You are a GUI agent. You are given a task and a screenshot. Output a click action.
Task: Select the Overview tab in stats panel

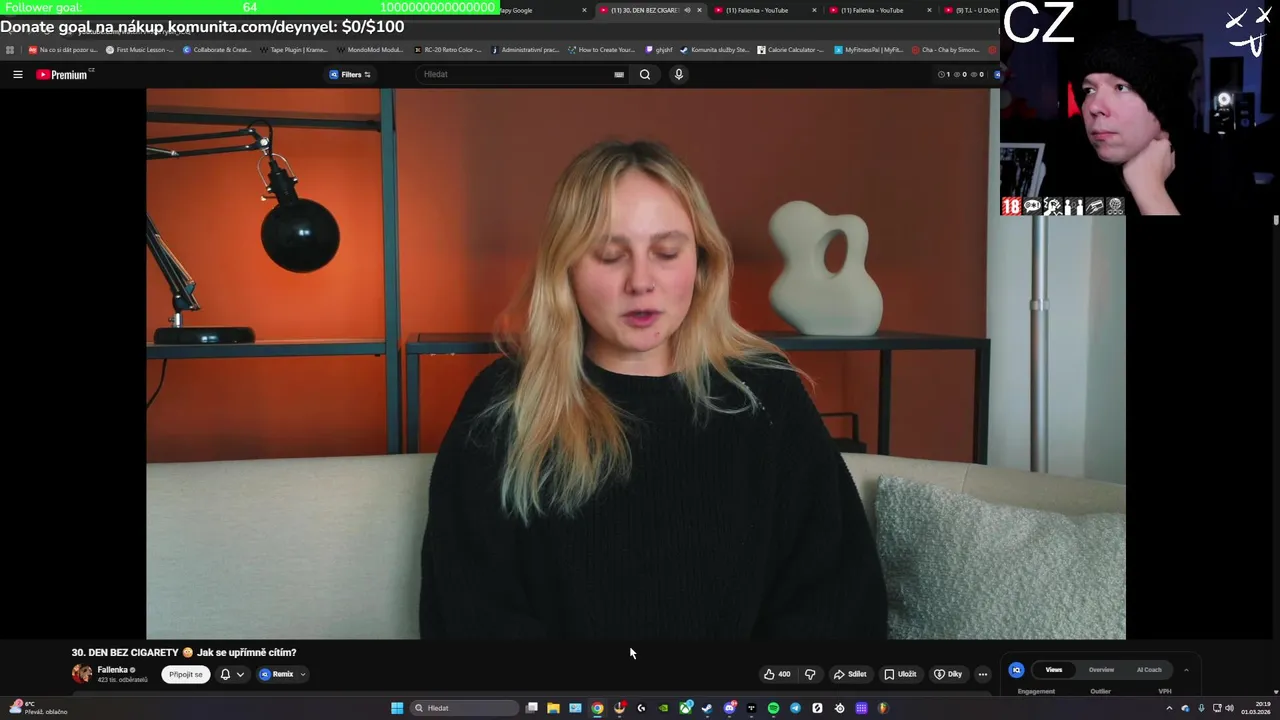click(x=1101, y=670)
